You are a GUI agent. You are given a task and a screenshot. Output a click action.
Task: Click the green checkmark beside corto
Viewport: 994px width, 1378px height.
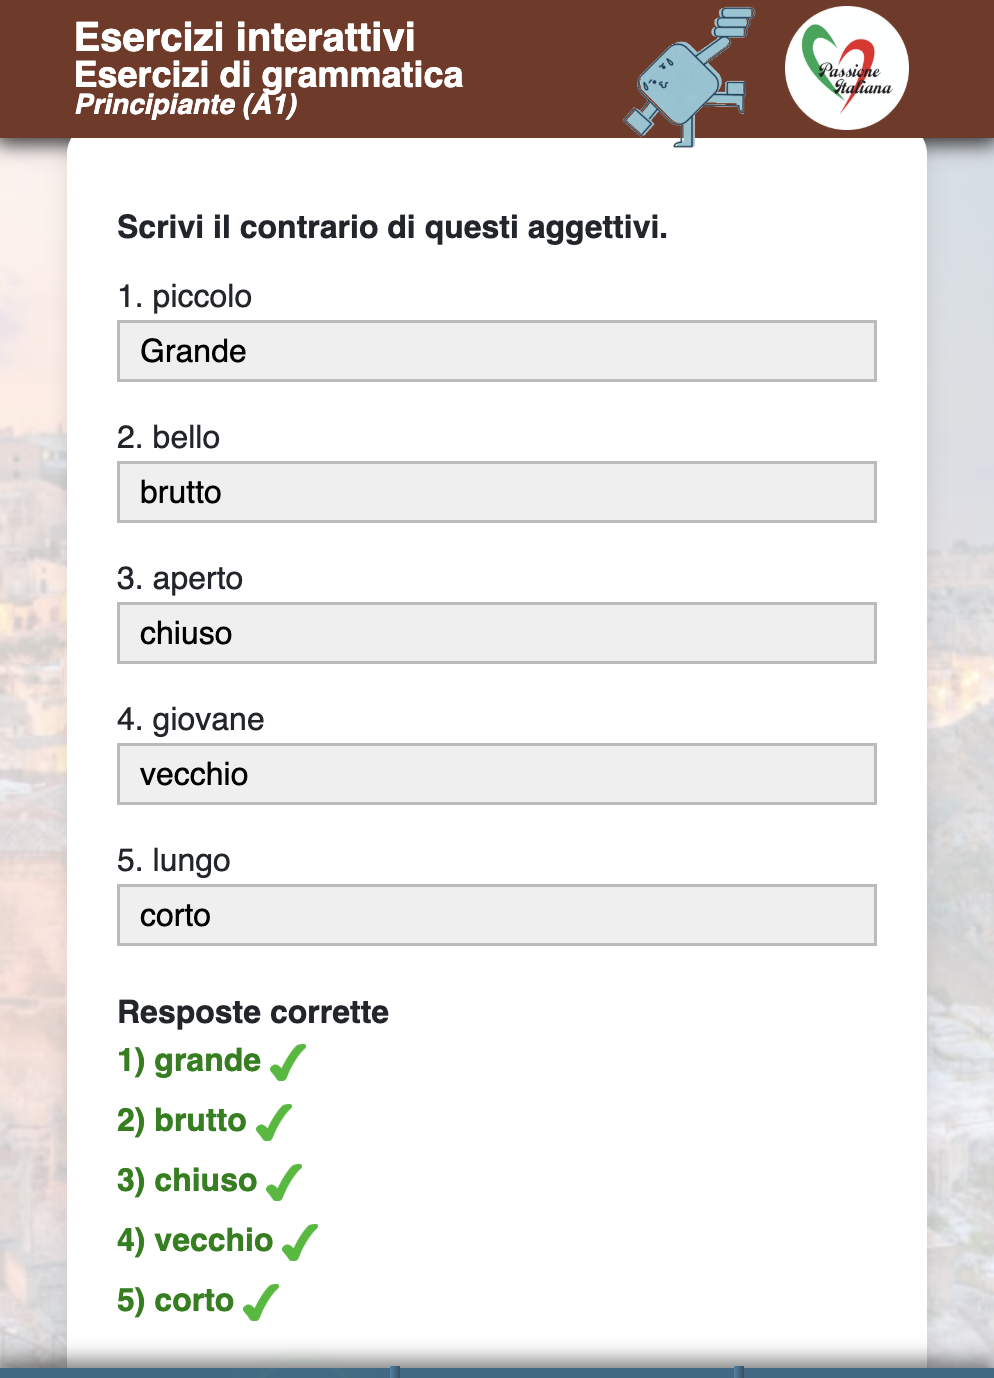(261, 1302)
